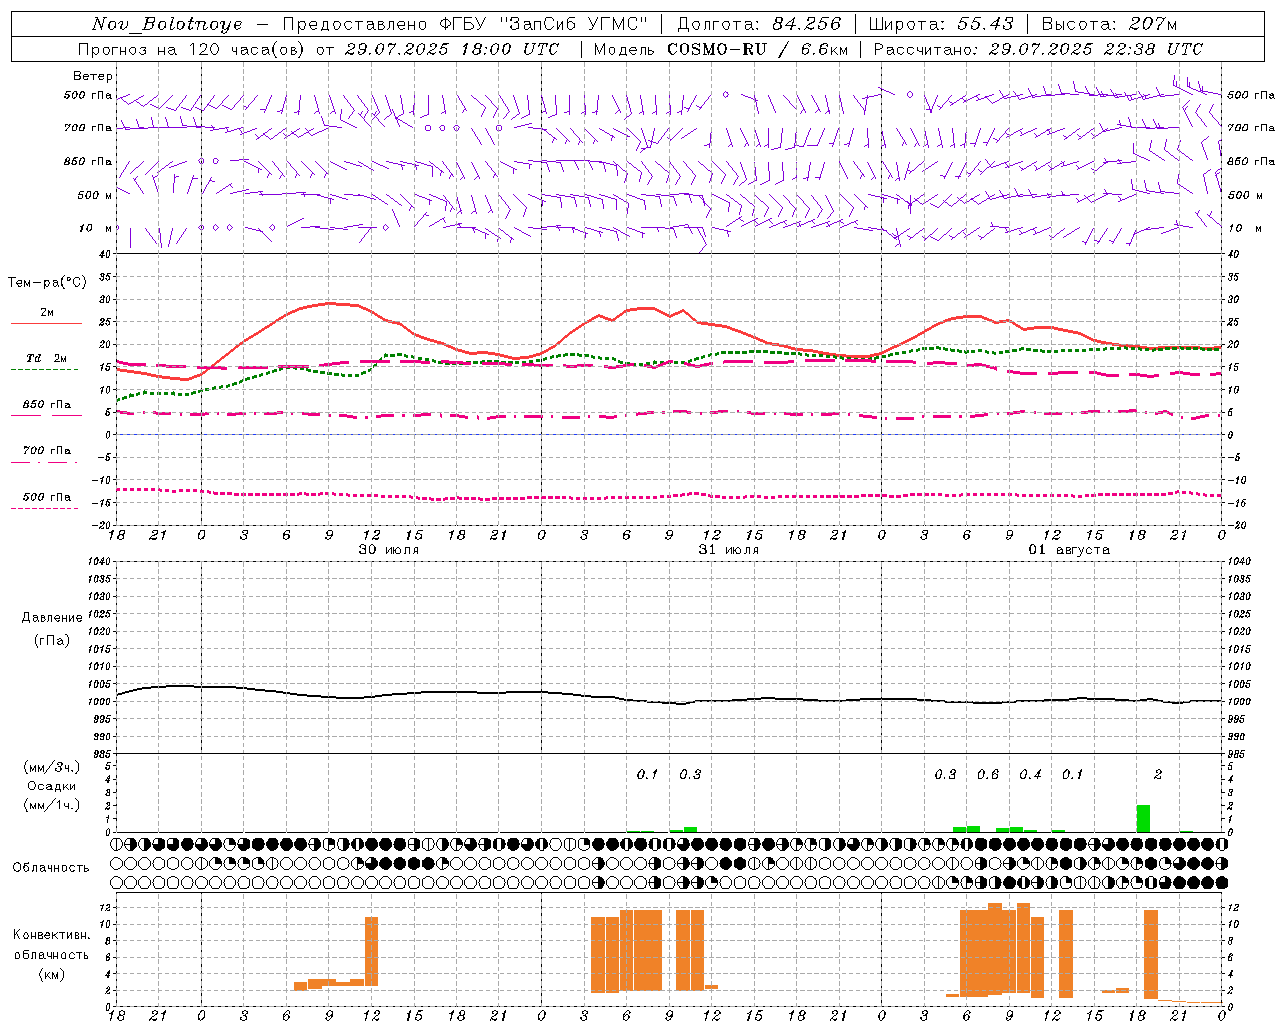Click the 30 июля date label
1280x1024 pixels.
coord(388,550)
